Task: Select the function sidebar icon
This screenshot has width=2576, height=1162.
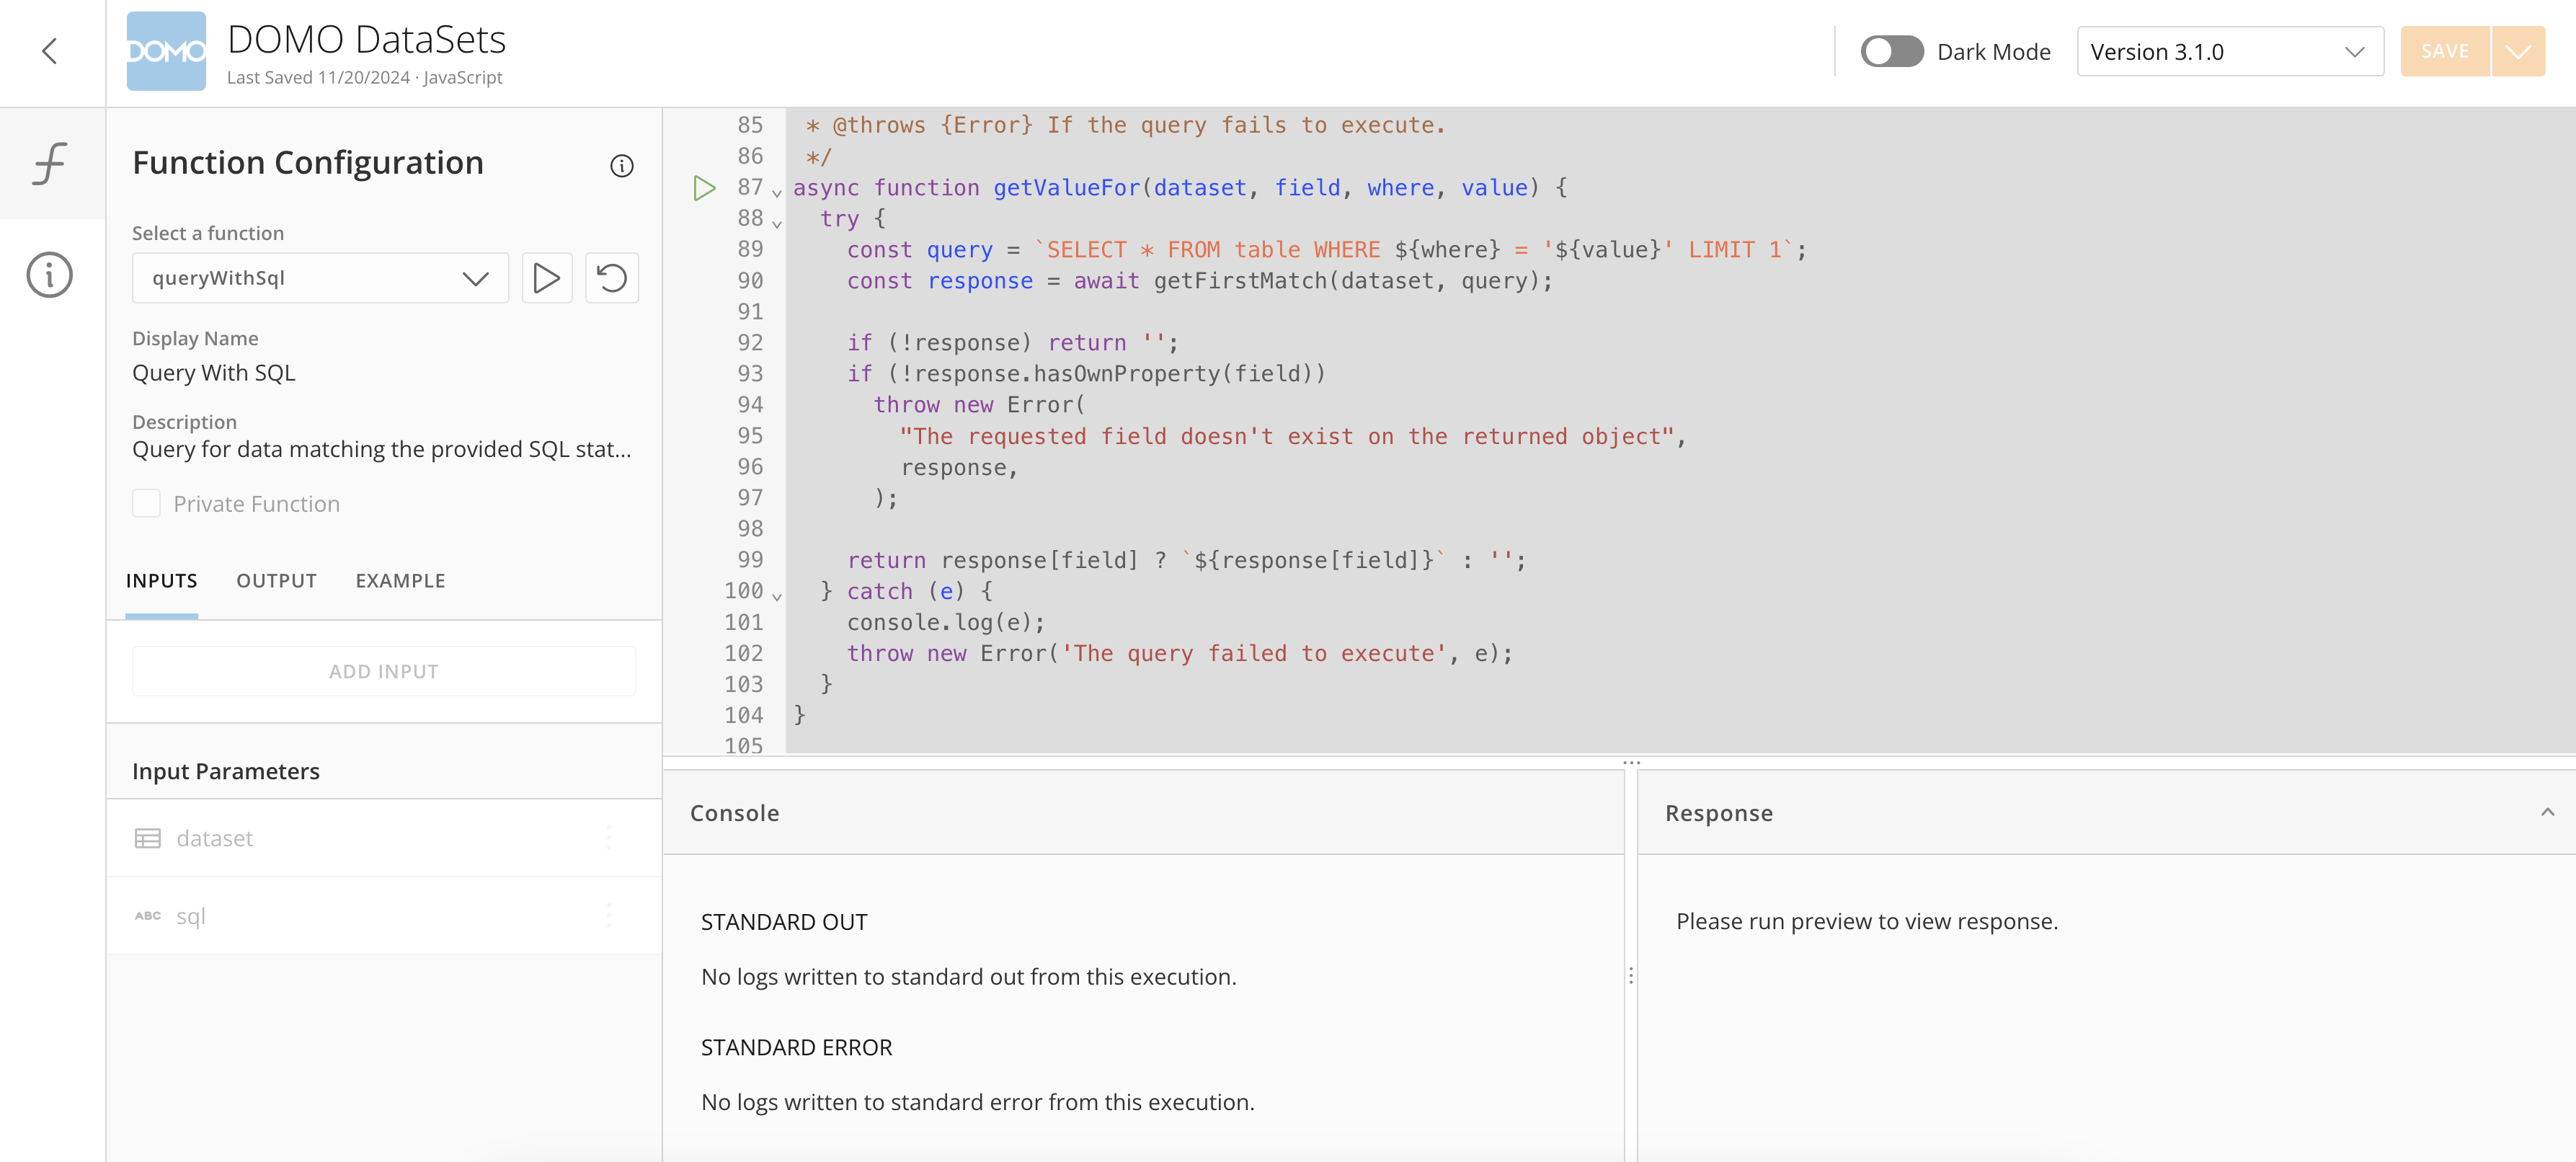Action: tap(49, 163)
